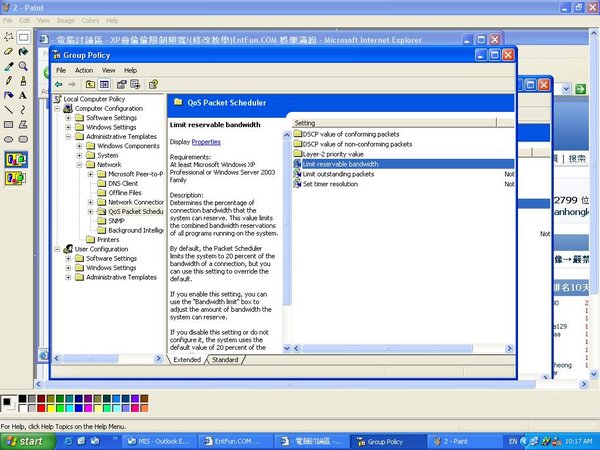The image size is (600, 450).
Task: Choose the Eraser tool in Paint
Action: tap(8, 51)
